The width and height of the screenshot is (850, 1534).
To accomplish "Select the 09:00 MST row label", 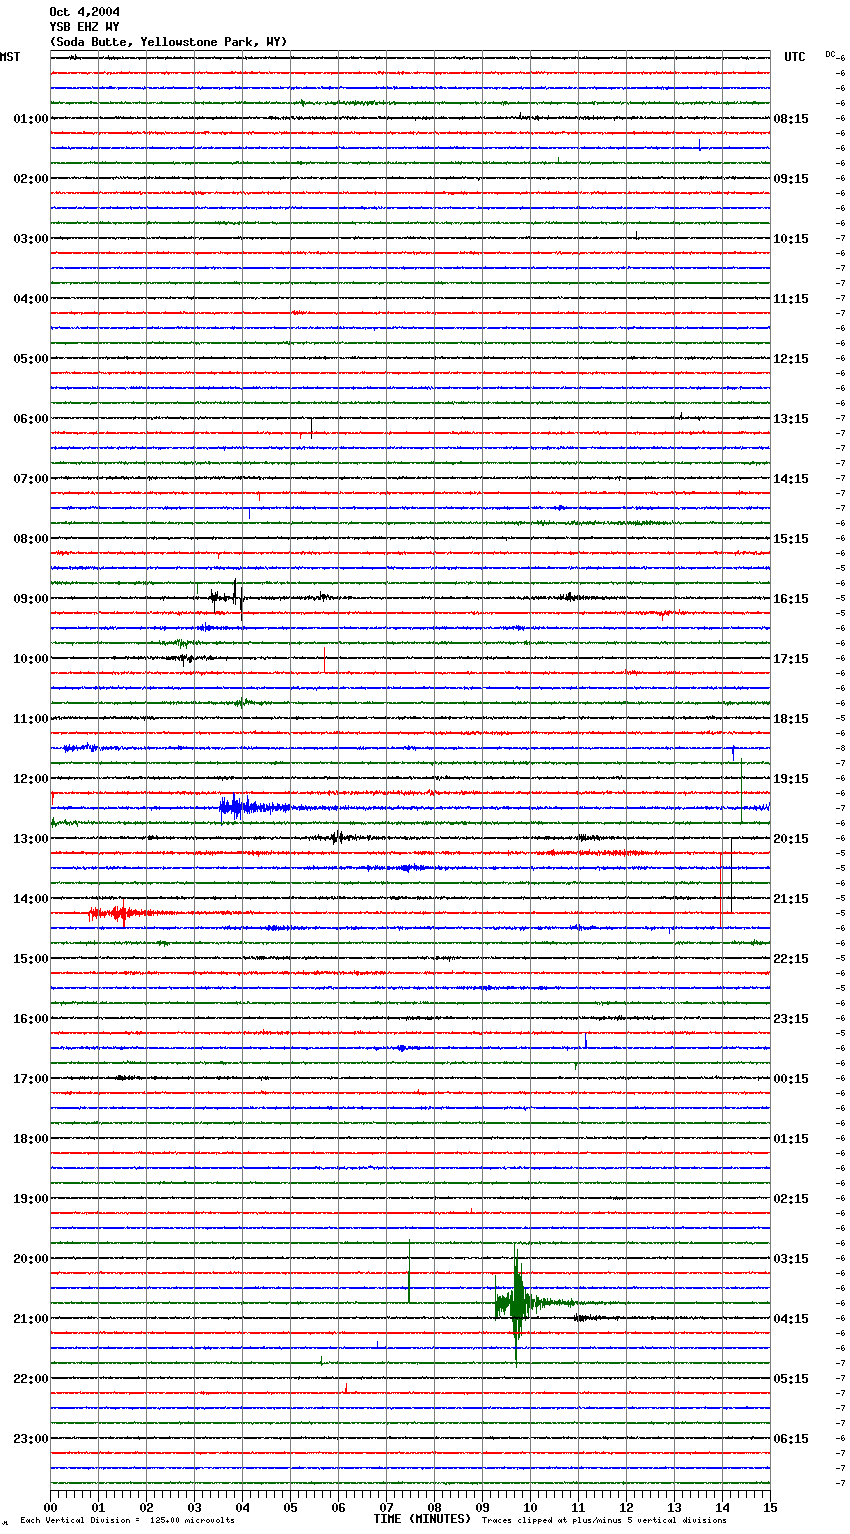I will pyautogui.click(x=30, y=599).
